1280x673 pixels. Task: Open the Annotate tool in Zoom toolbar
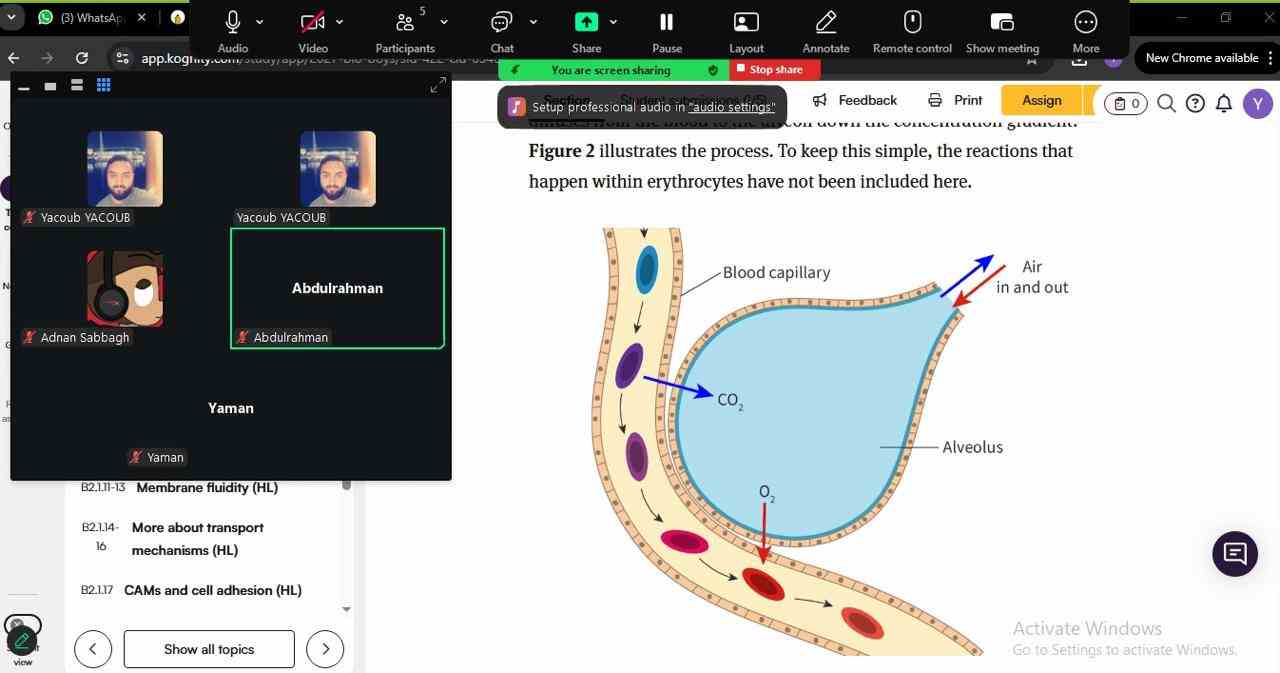click(x=825, y=23)
